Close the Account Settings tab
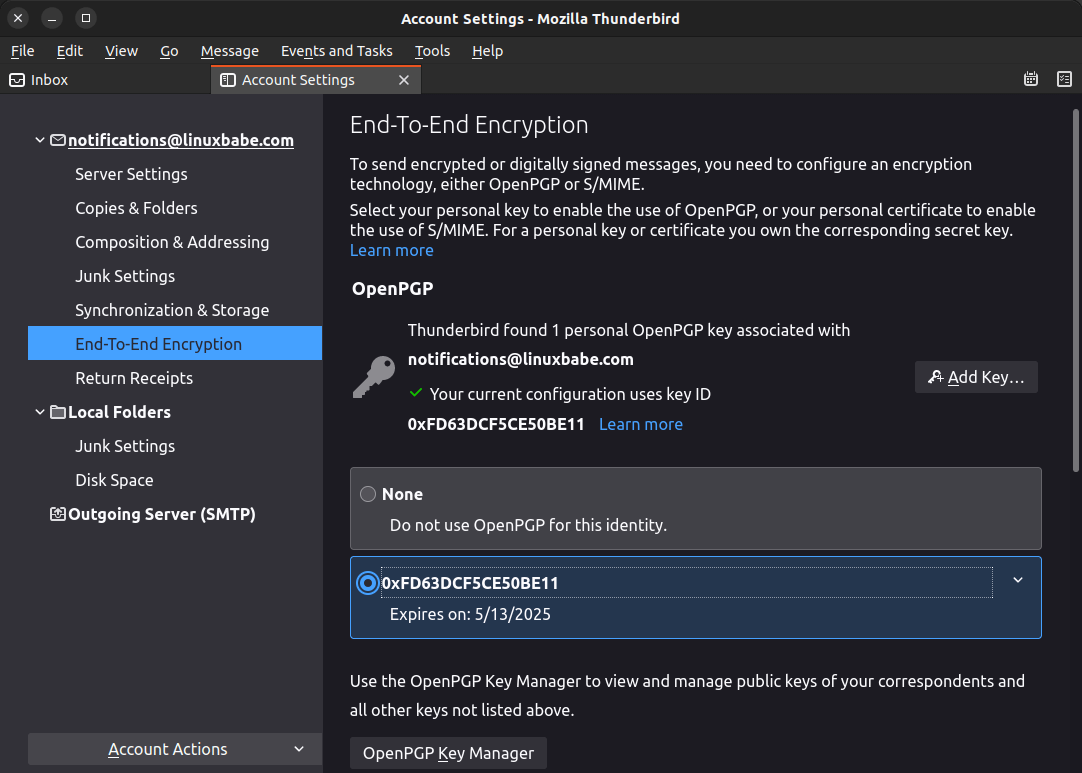1082x773 pixels. (404, 80)
